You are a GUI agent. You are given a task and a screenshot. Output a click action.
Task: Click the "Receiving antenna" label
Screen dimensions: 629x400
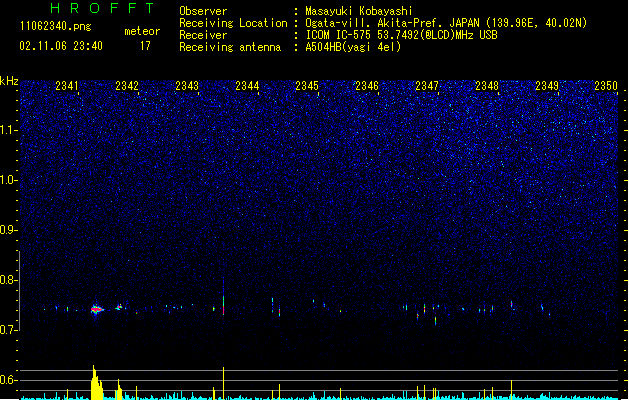[x=230, y=47]
